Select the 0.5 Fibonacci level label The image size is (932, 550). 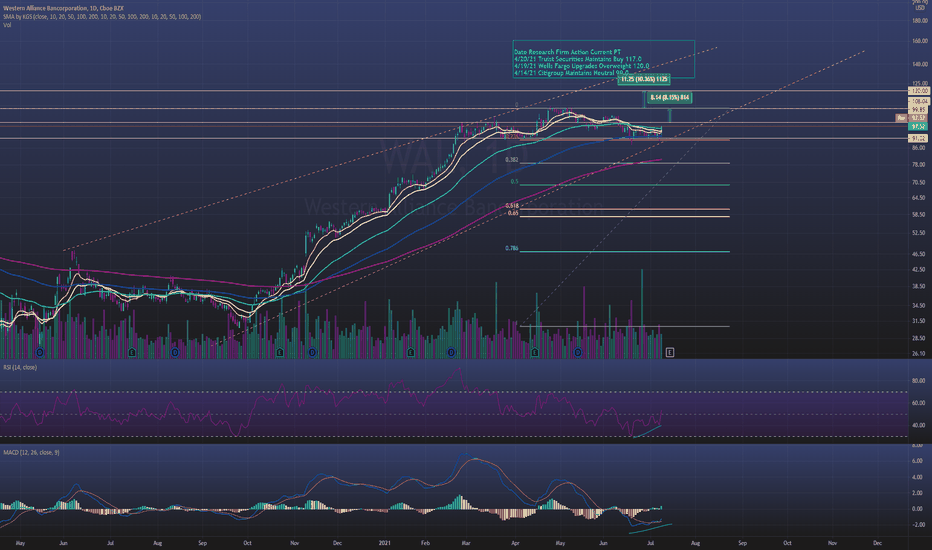point(514,182)
